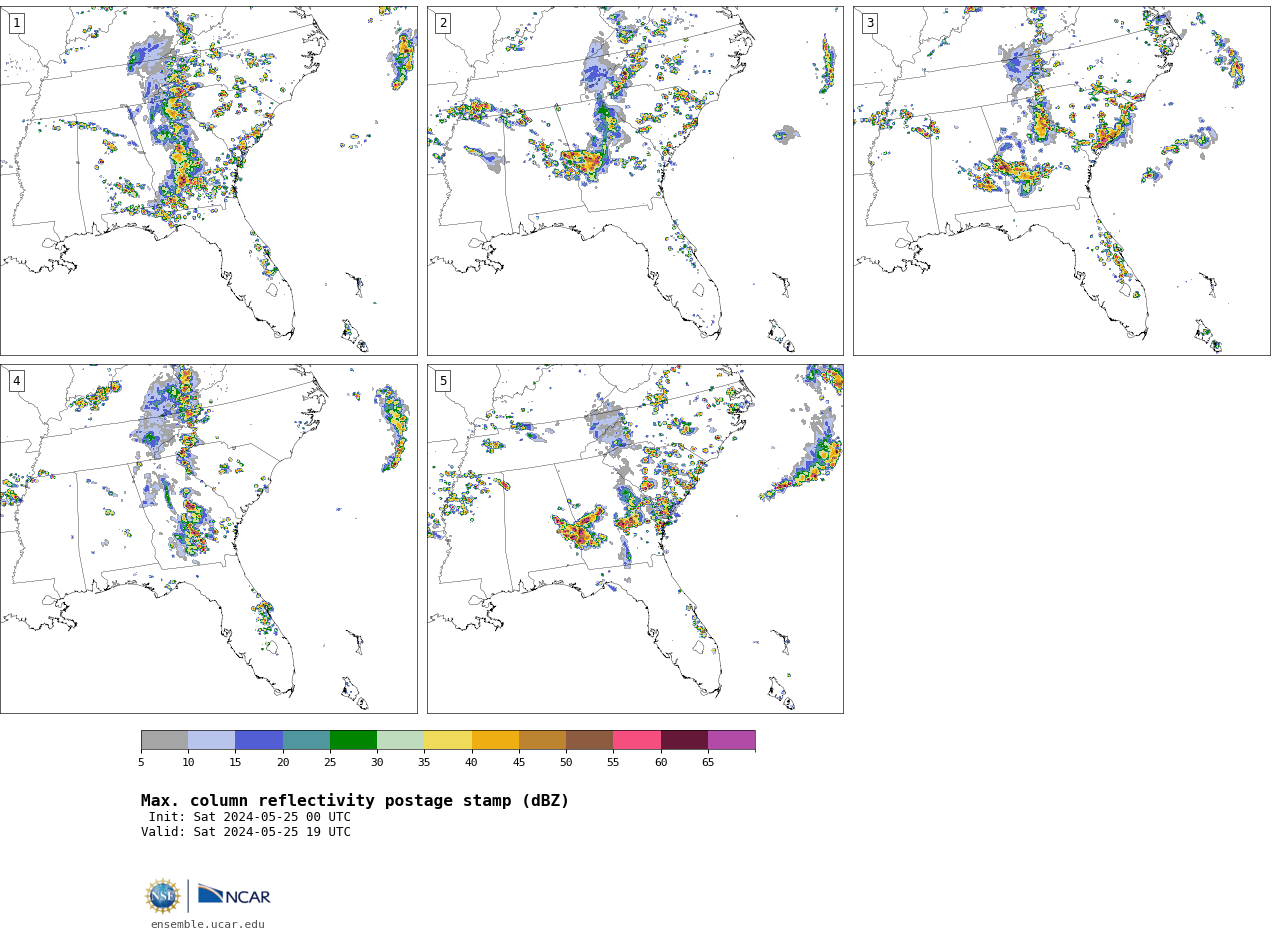Click the panel number 3 label box
Image resolution: width=1280 pixels, height=936 pixels.
869,23
